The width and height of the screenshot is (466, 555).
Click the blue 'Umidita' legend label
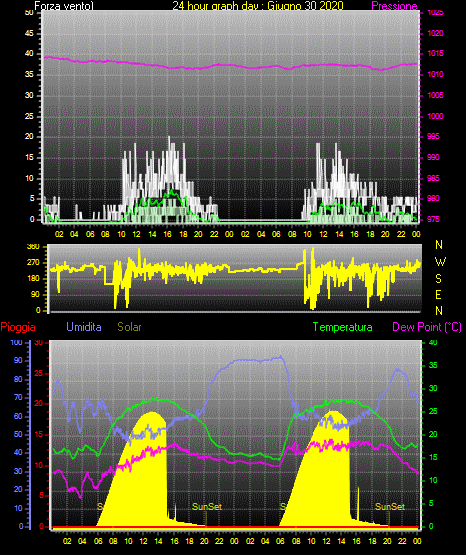[x=84, y=327]
